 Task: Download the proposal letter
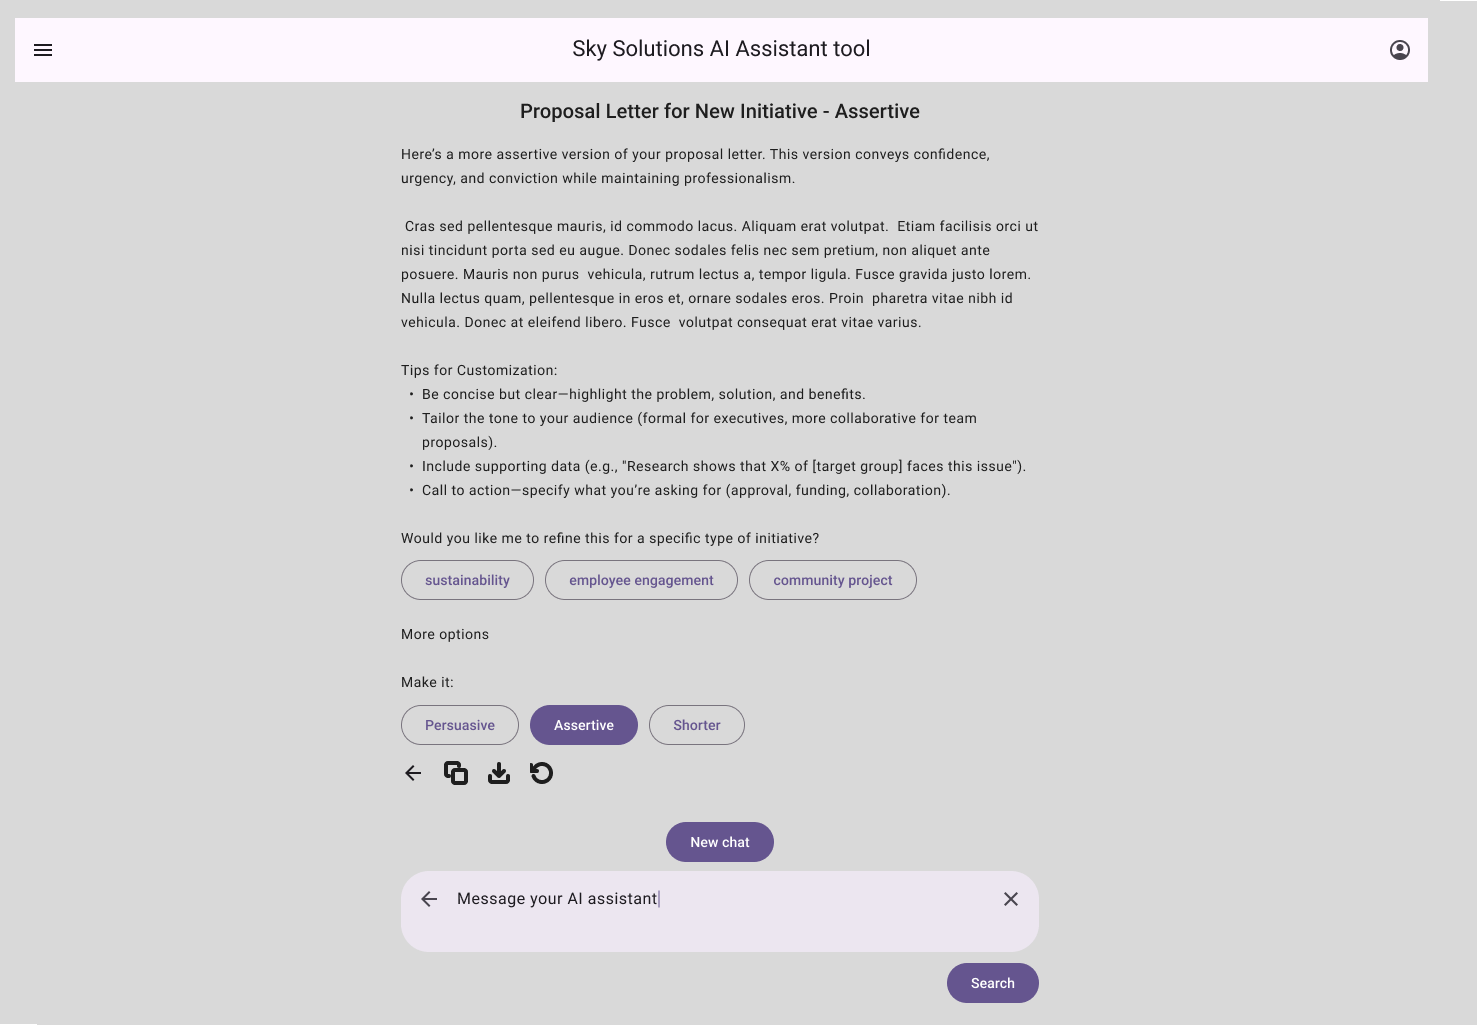(x=499, y=773)
